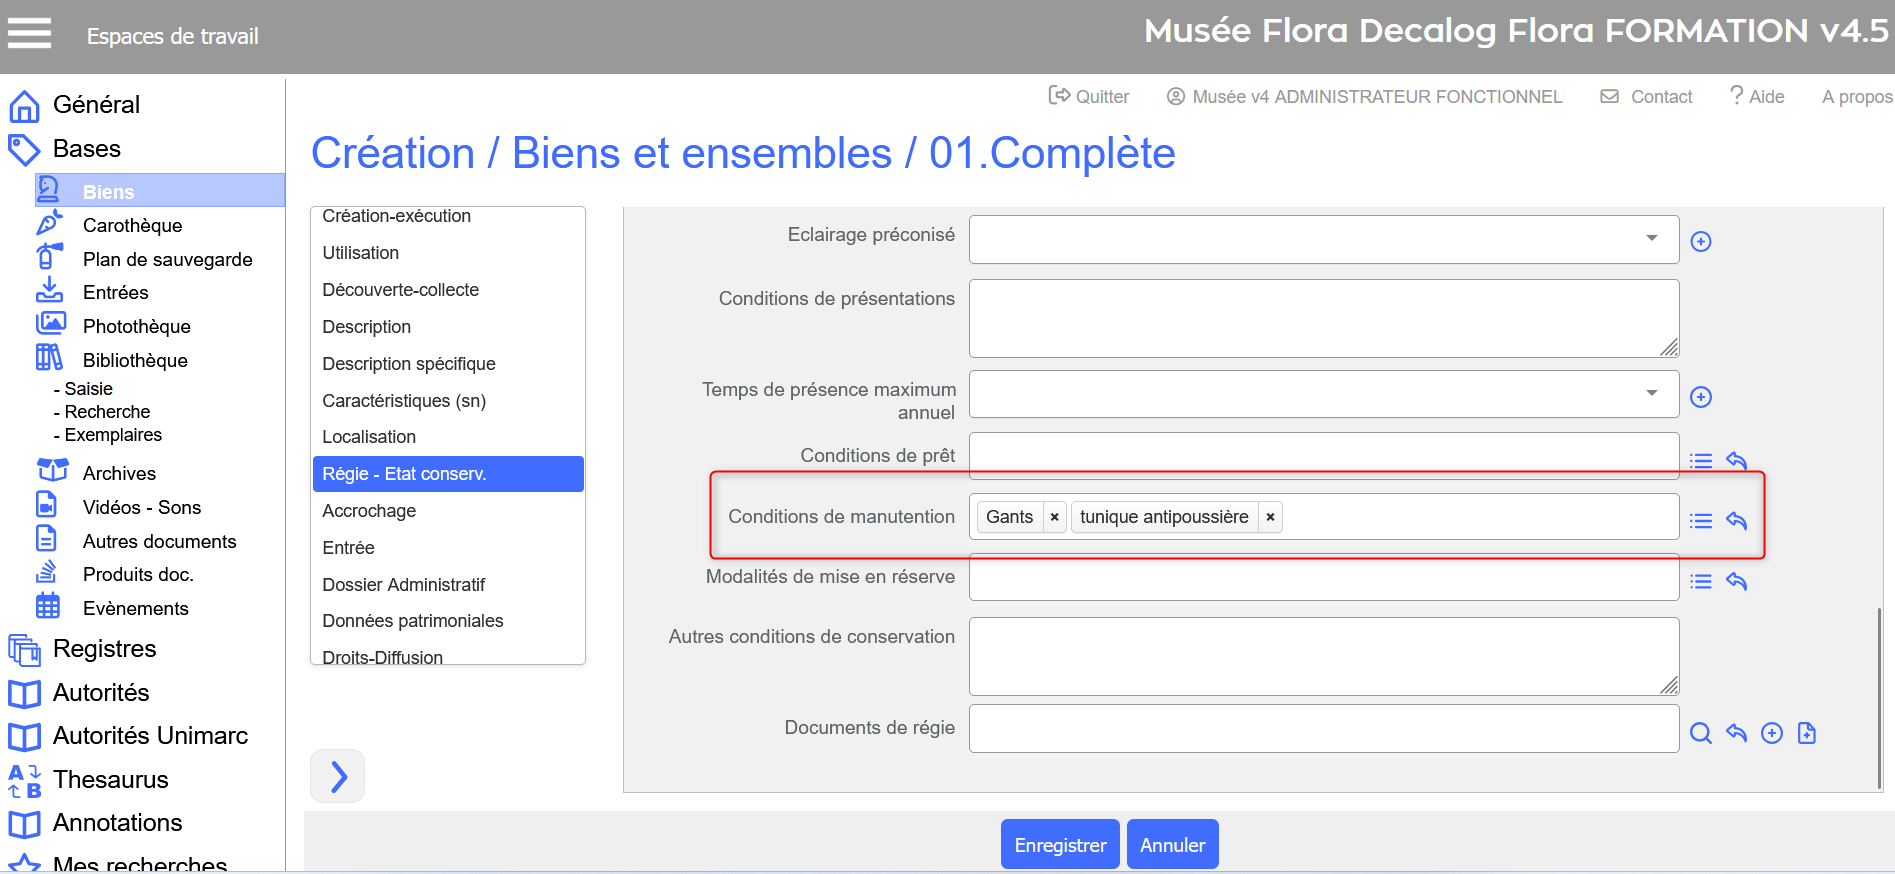
Task: Select the Localisation section
Action: 369,437
